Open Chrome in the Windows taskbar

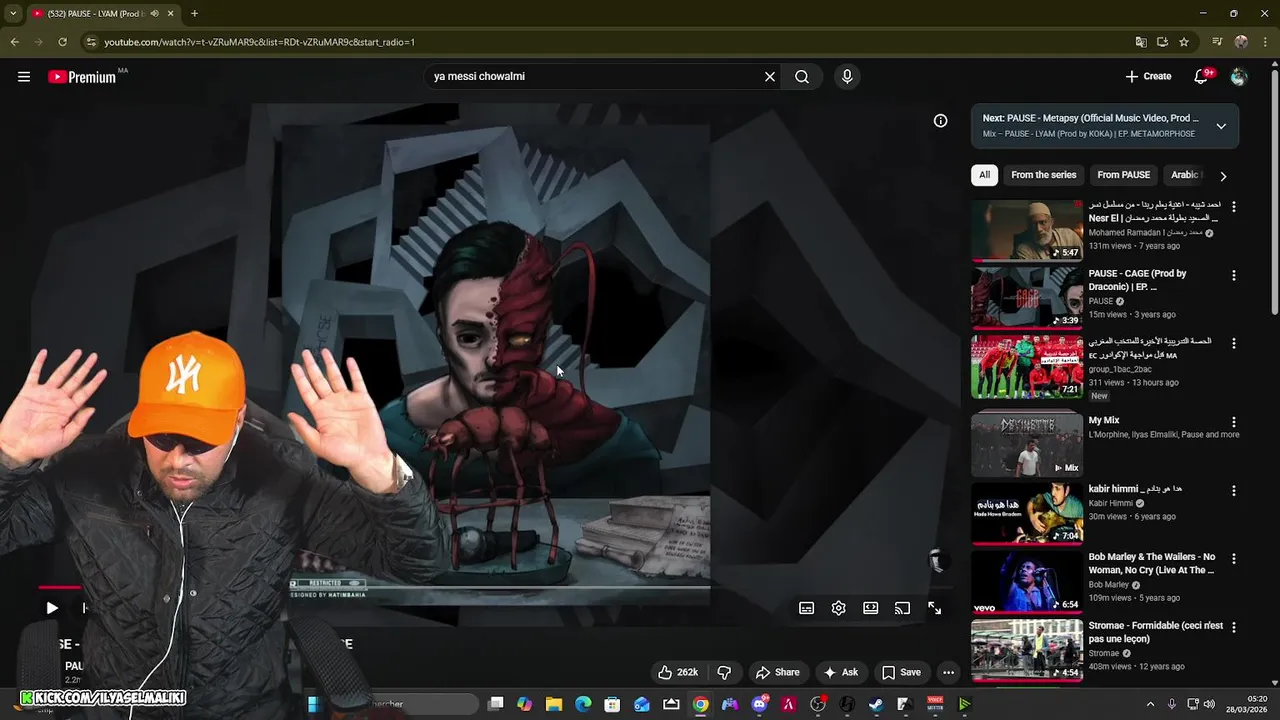pos(700,704)
